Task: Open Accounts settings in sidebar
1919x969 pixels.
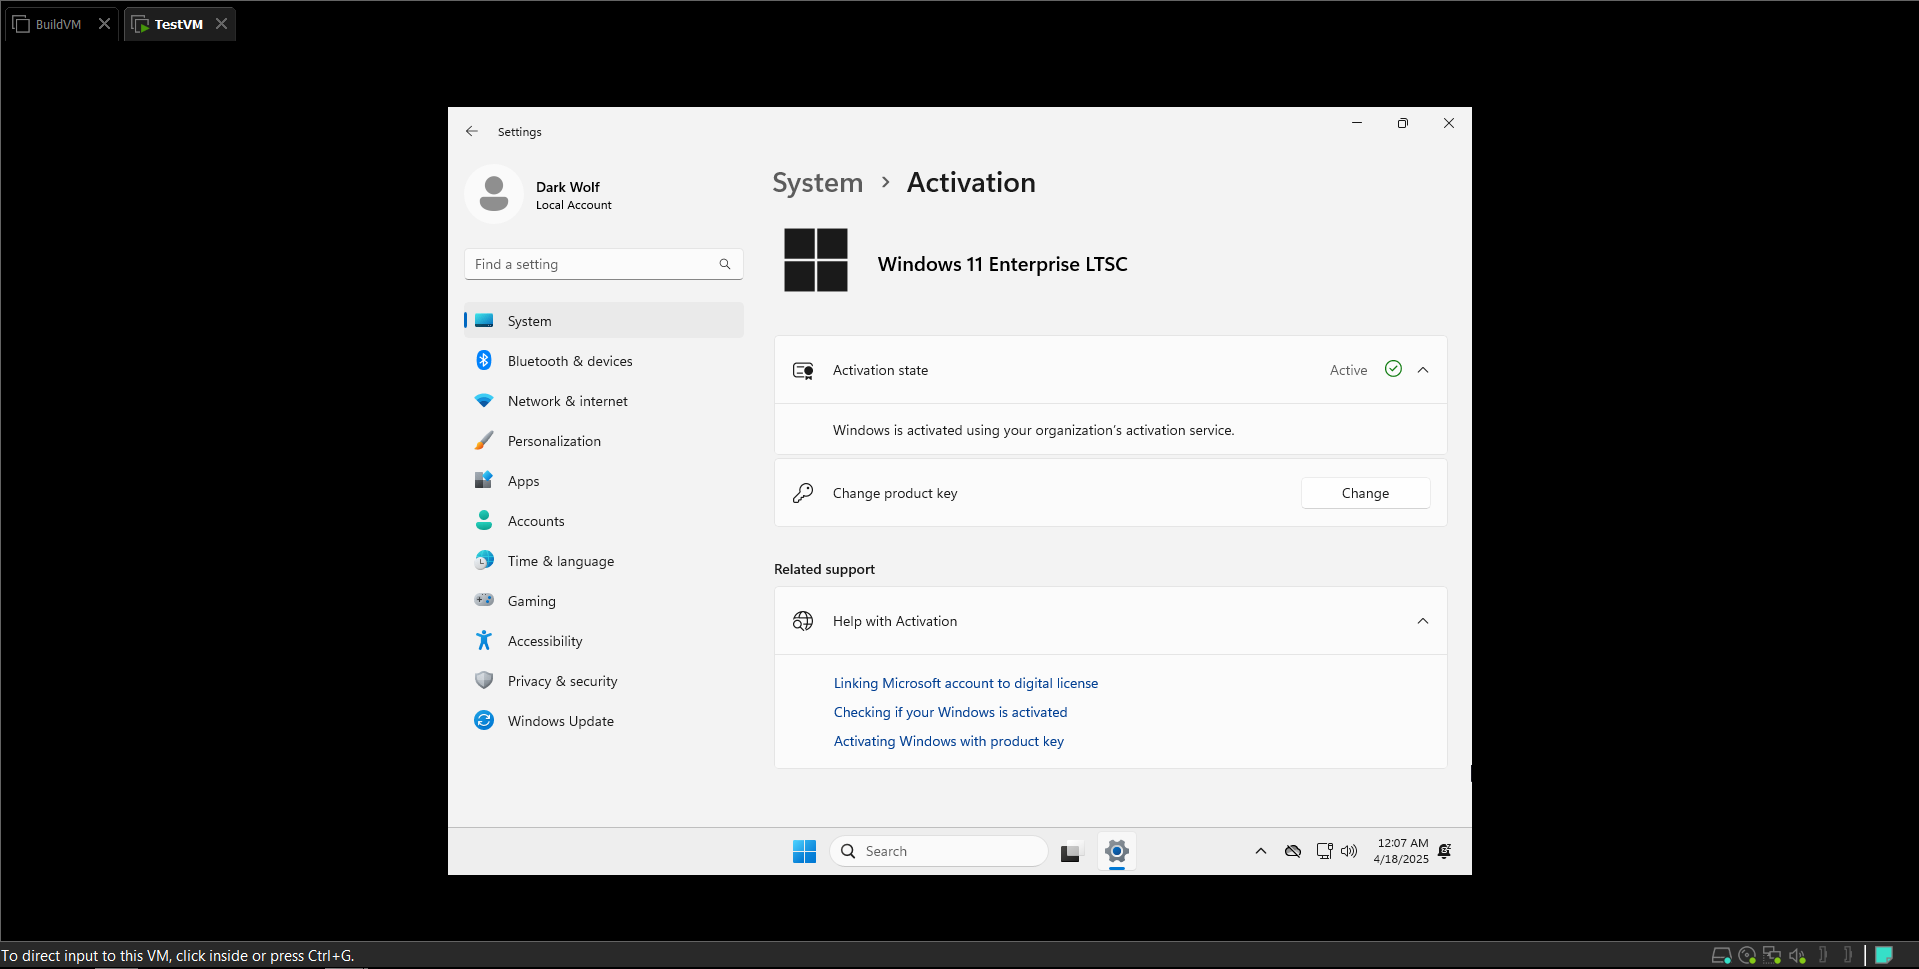Action: [x=604, y=521]
